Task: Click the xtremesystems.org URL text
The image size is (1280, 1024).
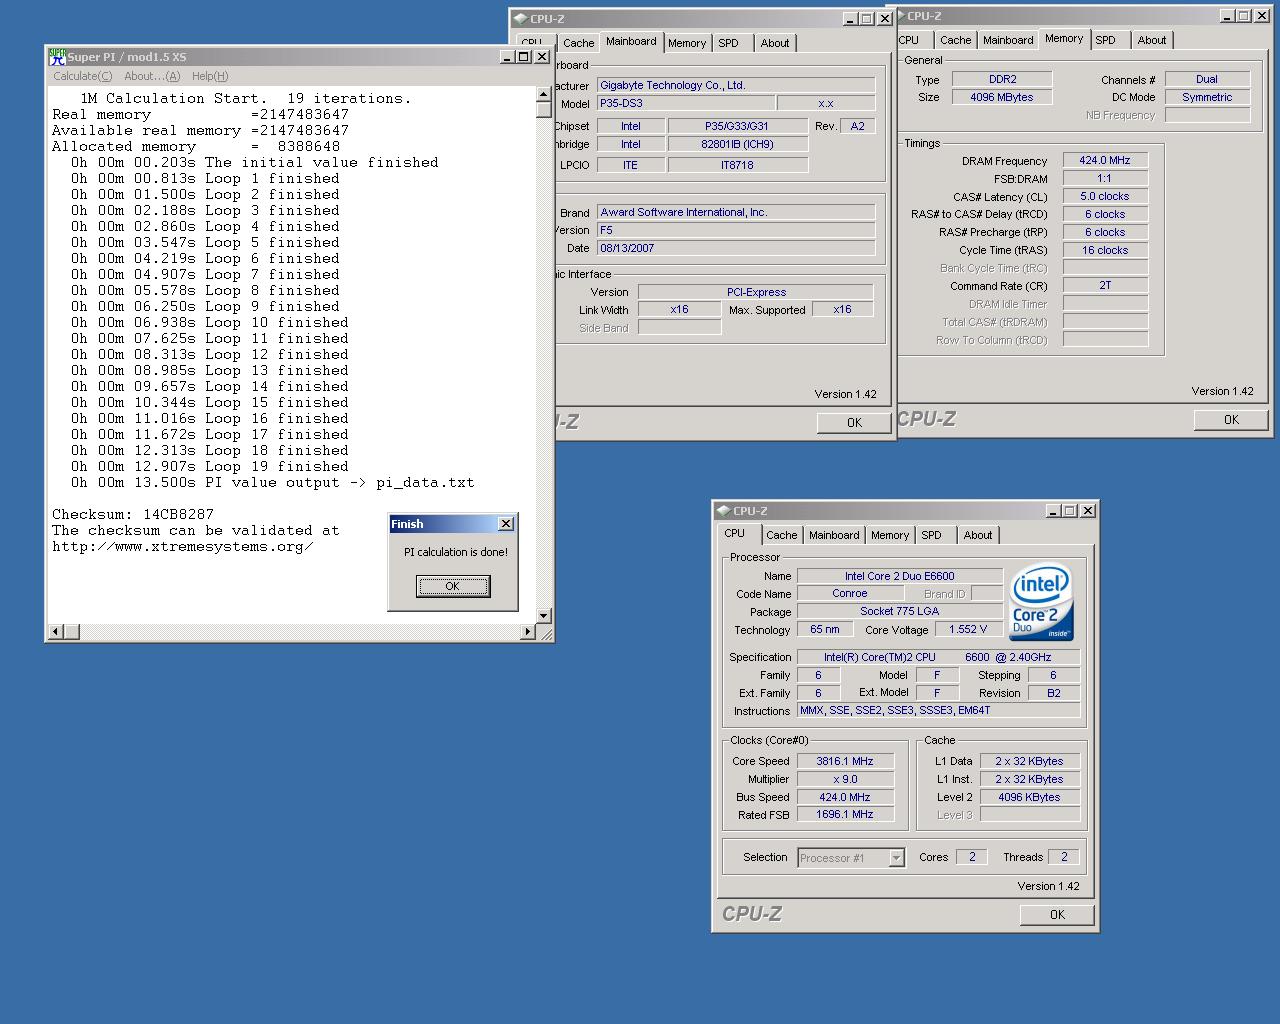Action: click(x=183, y=546)
